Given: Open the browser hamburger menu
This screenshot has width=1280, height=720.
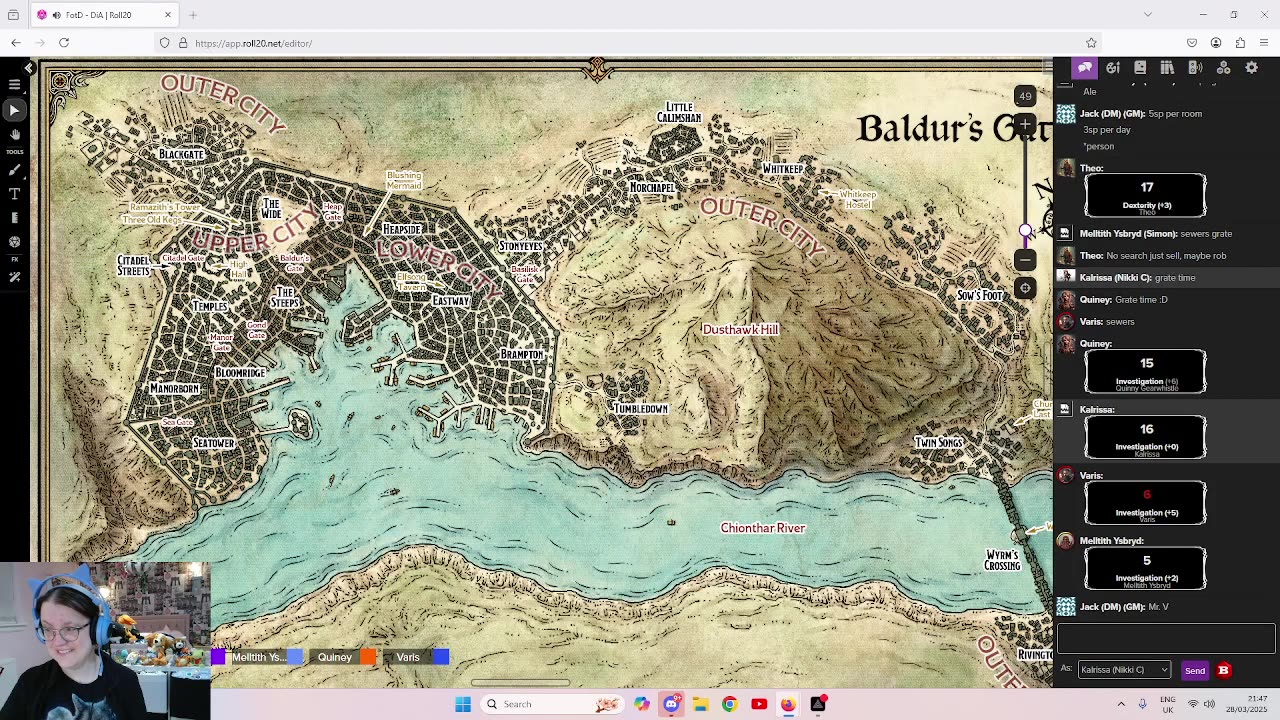Looking at the screenshot, I should [1264, 43].
